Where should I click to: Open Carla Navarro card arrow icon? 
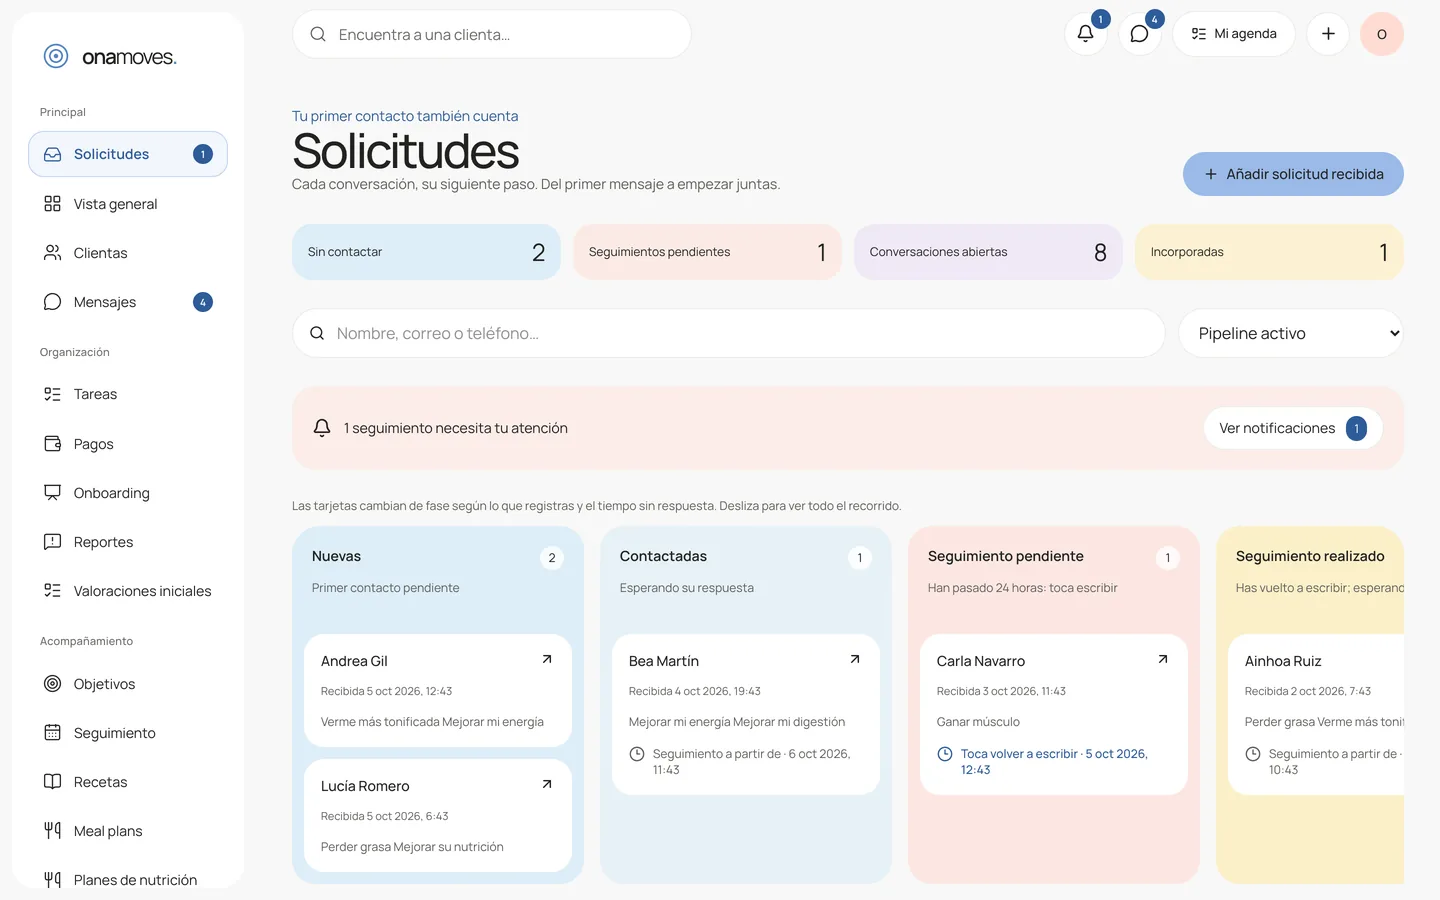click(x=1163, y=659)
